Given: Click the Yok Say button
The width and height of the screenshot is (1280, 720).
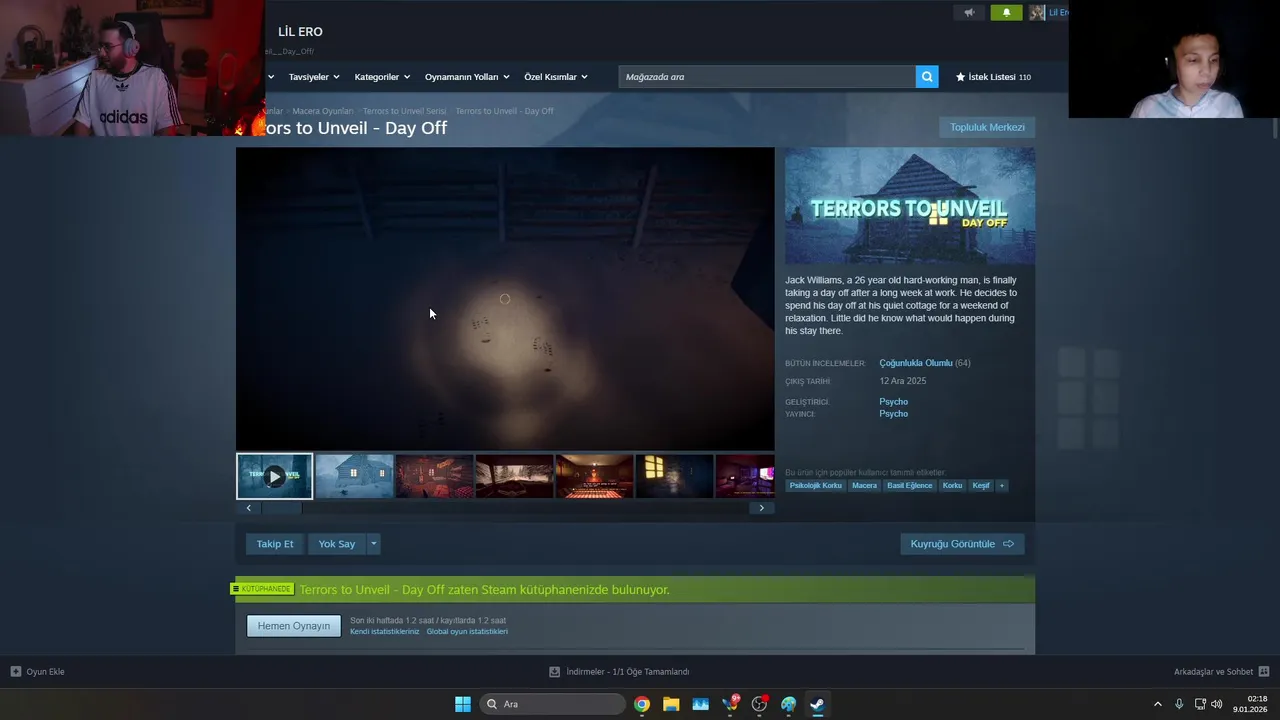Looking at the screenshot, I should point(337,544).
